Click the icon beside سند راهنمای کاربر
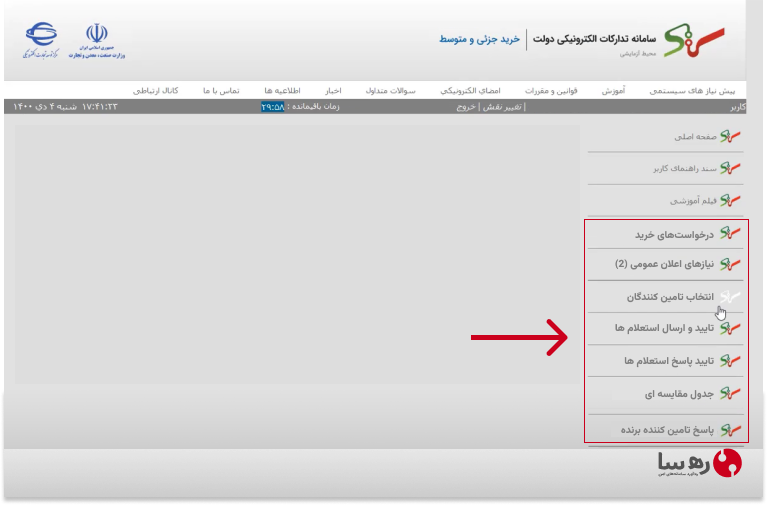The height and width of the screenshot is (505, 767). click(730, 168)
